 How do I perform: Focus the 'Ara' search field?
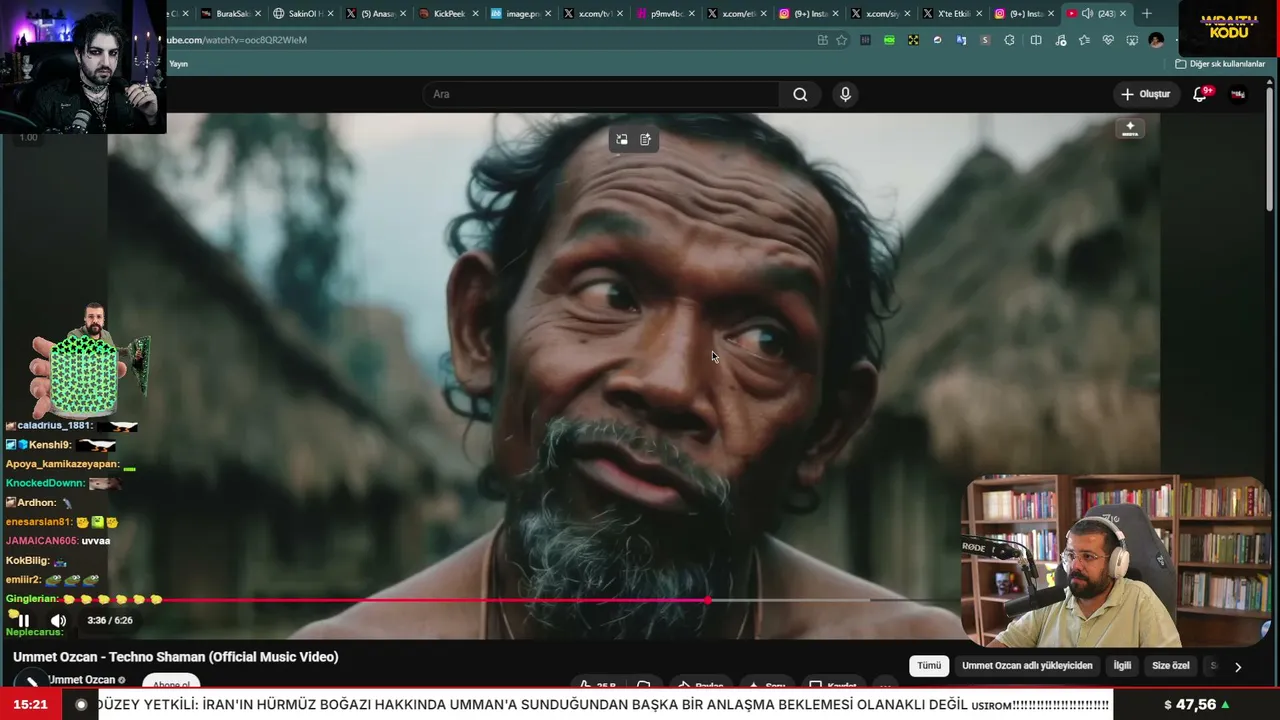(x=601, y=94)
